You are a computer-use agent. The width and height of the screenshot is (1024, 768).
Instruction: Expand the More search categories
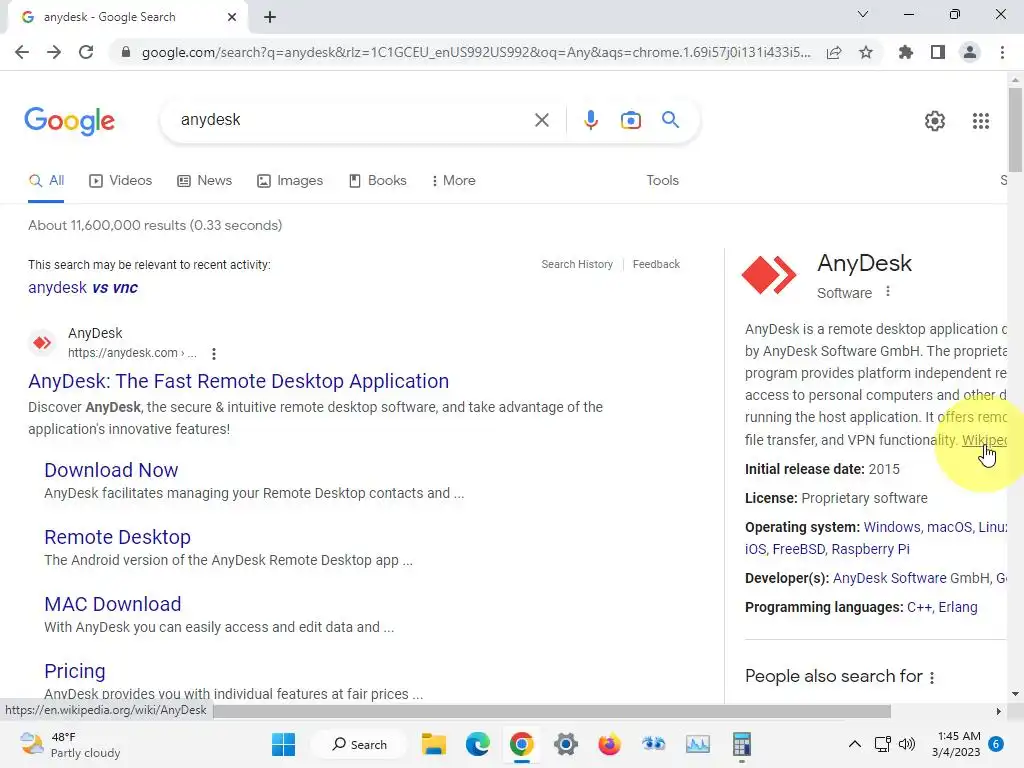453,181
